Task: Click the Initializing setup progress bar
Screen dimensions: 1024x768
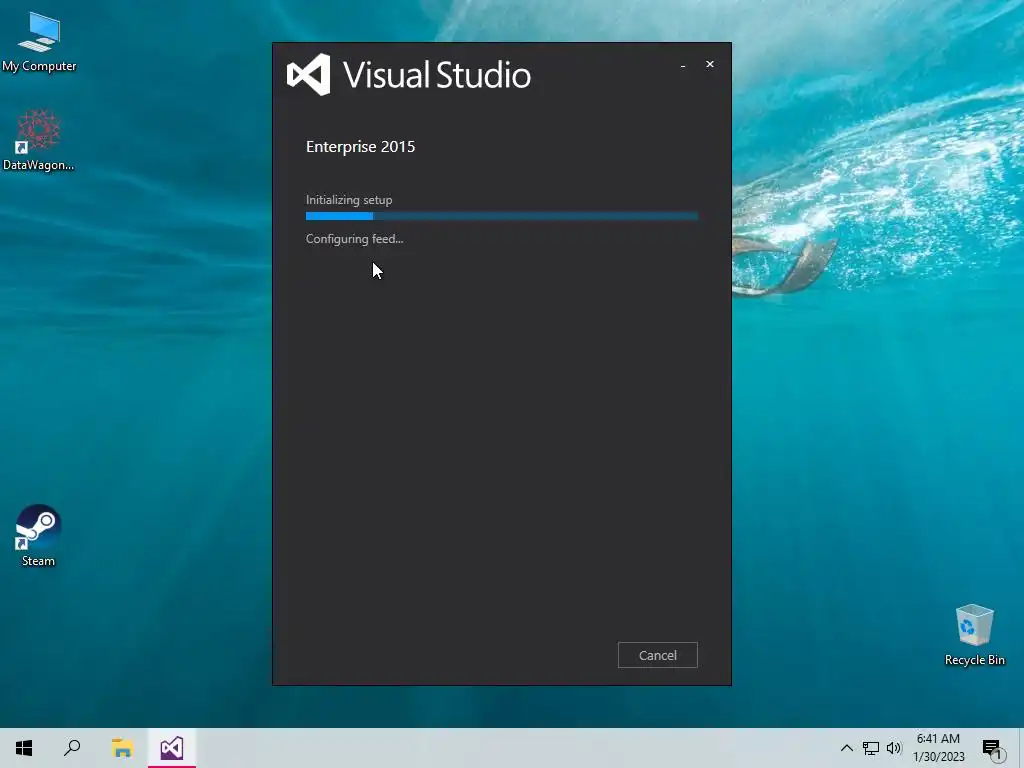Action: click(502, 216)
